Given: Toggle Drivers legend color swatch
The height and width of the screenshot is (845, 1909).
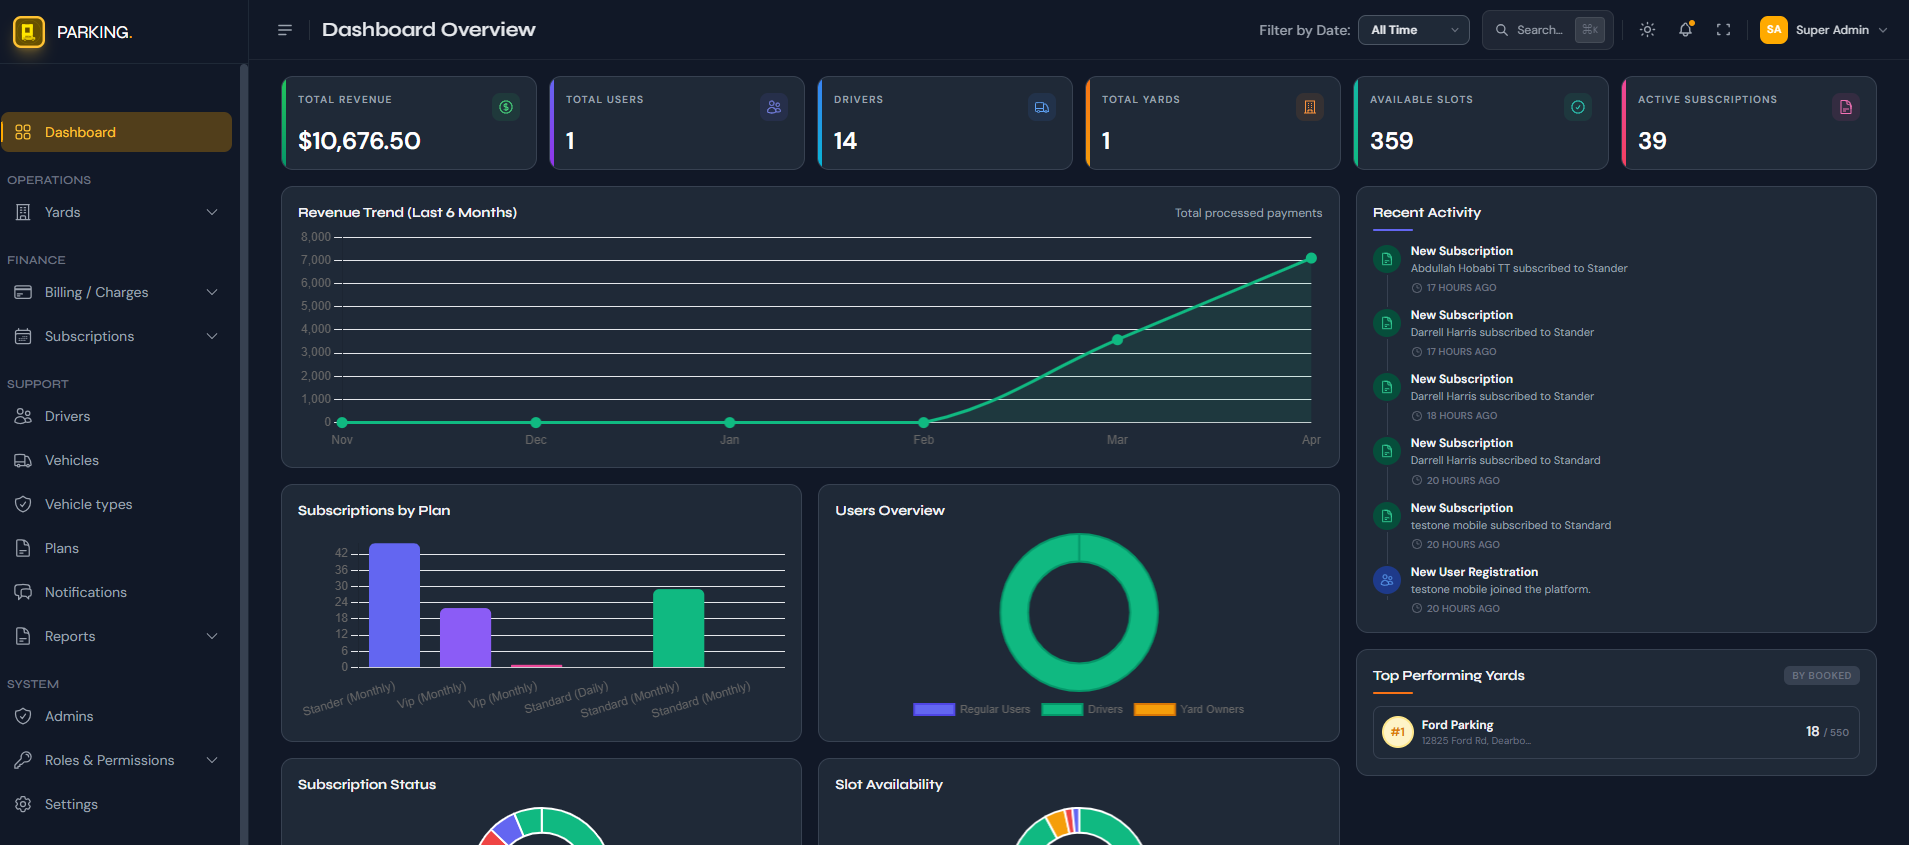Looking at the screenshot, I should tap(1062, 710).
